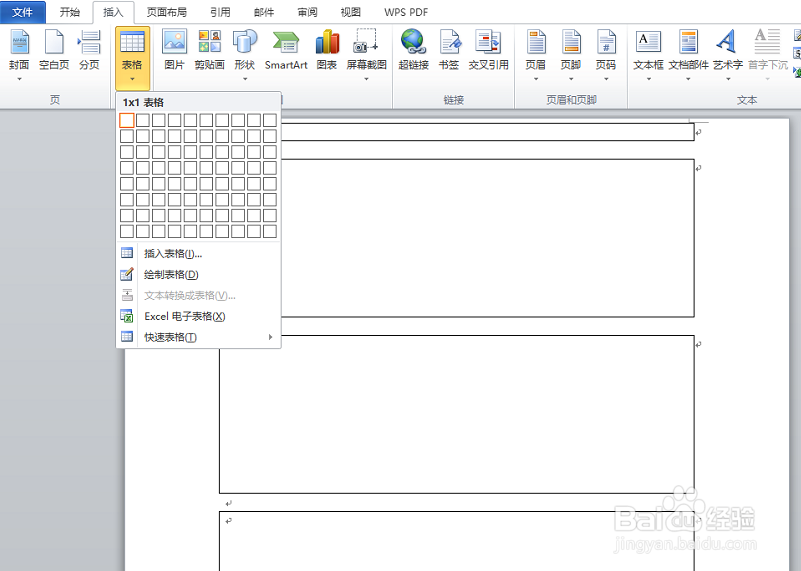Select the highlighted 1x1 grid cell
The image size is (801, 571).
(x=127, y=120)
